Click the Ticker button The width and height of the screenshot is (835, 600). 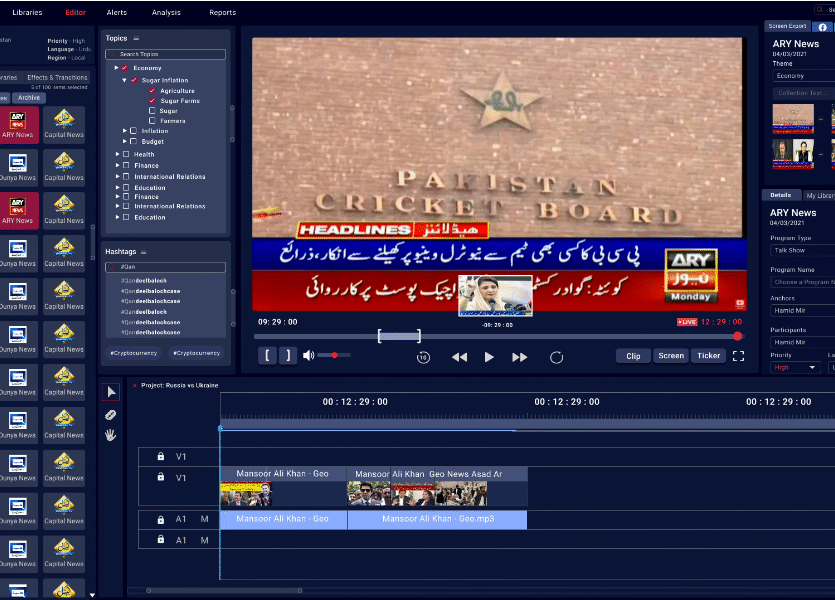(709, 356)
